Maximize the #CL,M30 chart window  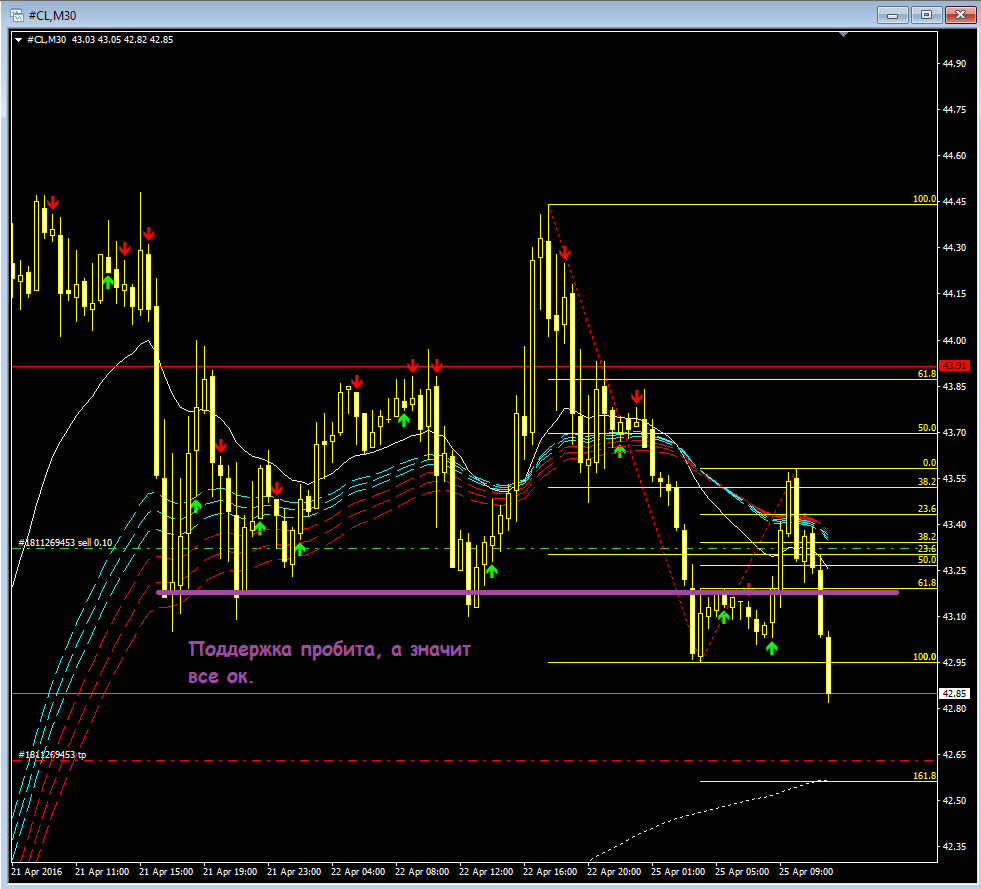click(x=927, y=15)
